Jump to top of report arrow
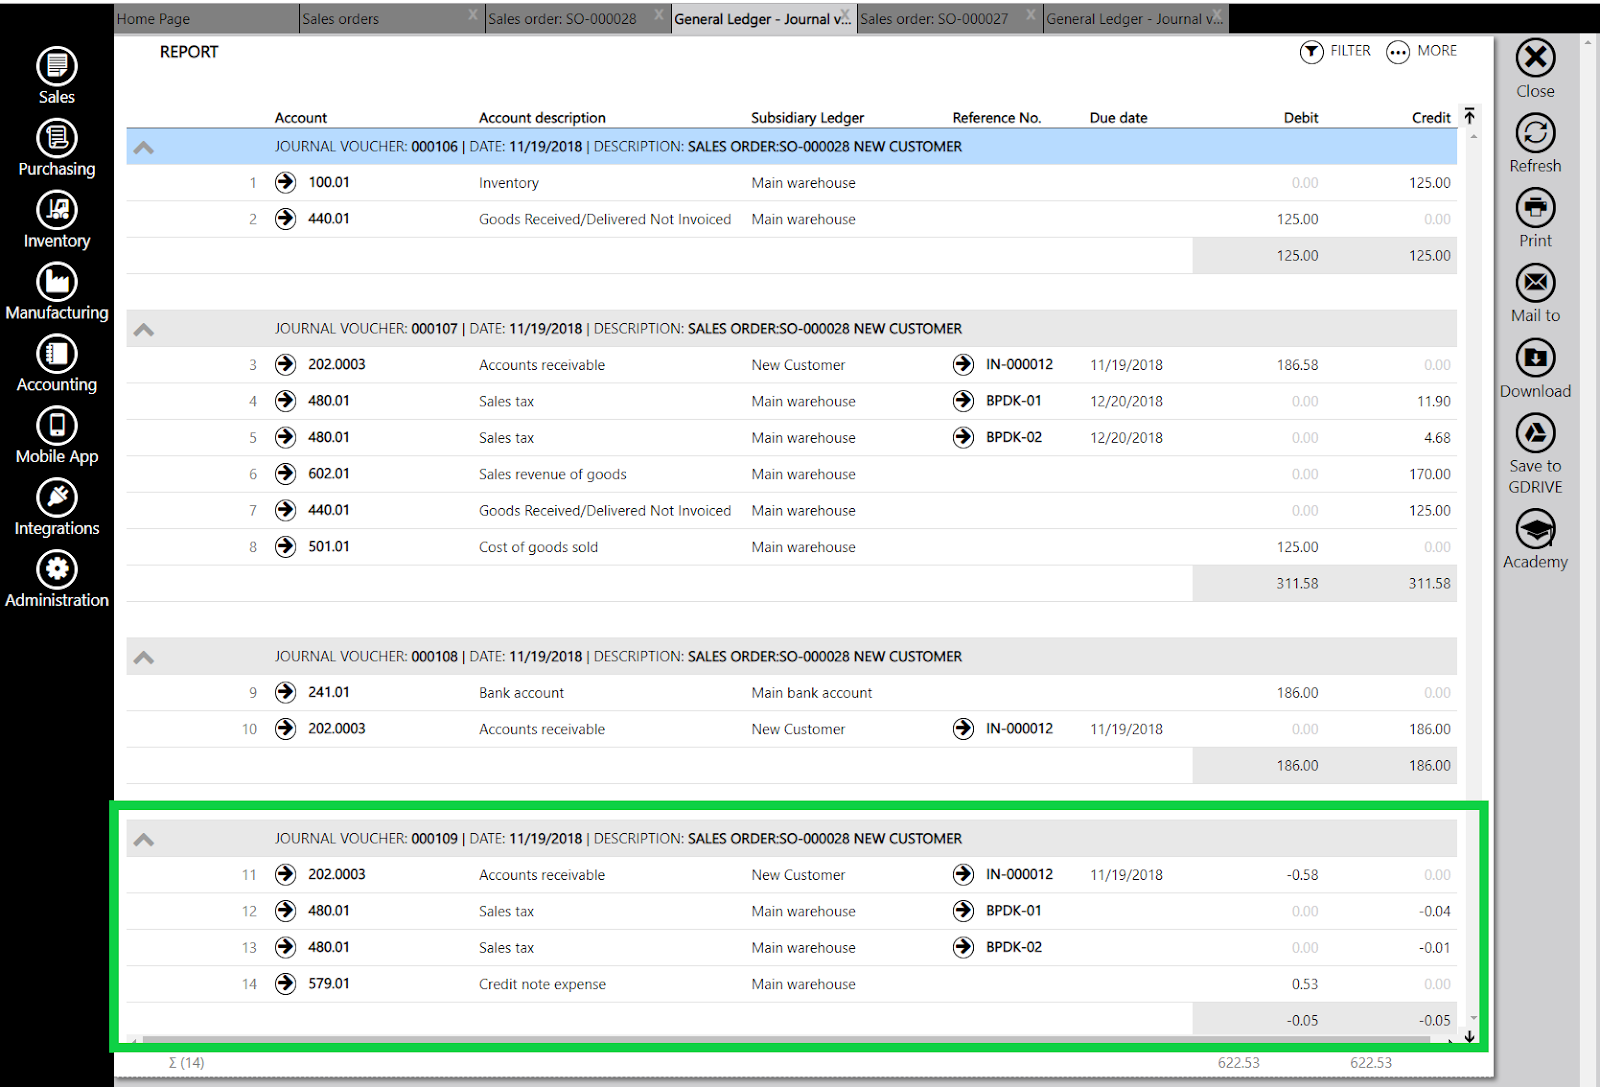The image size is (1600, 1087). click(1469, 116)
